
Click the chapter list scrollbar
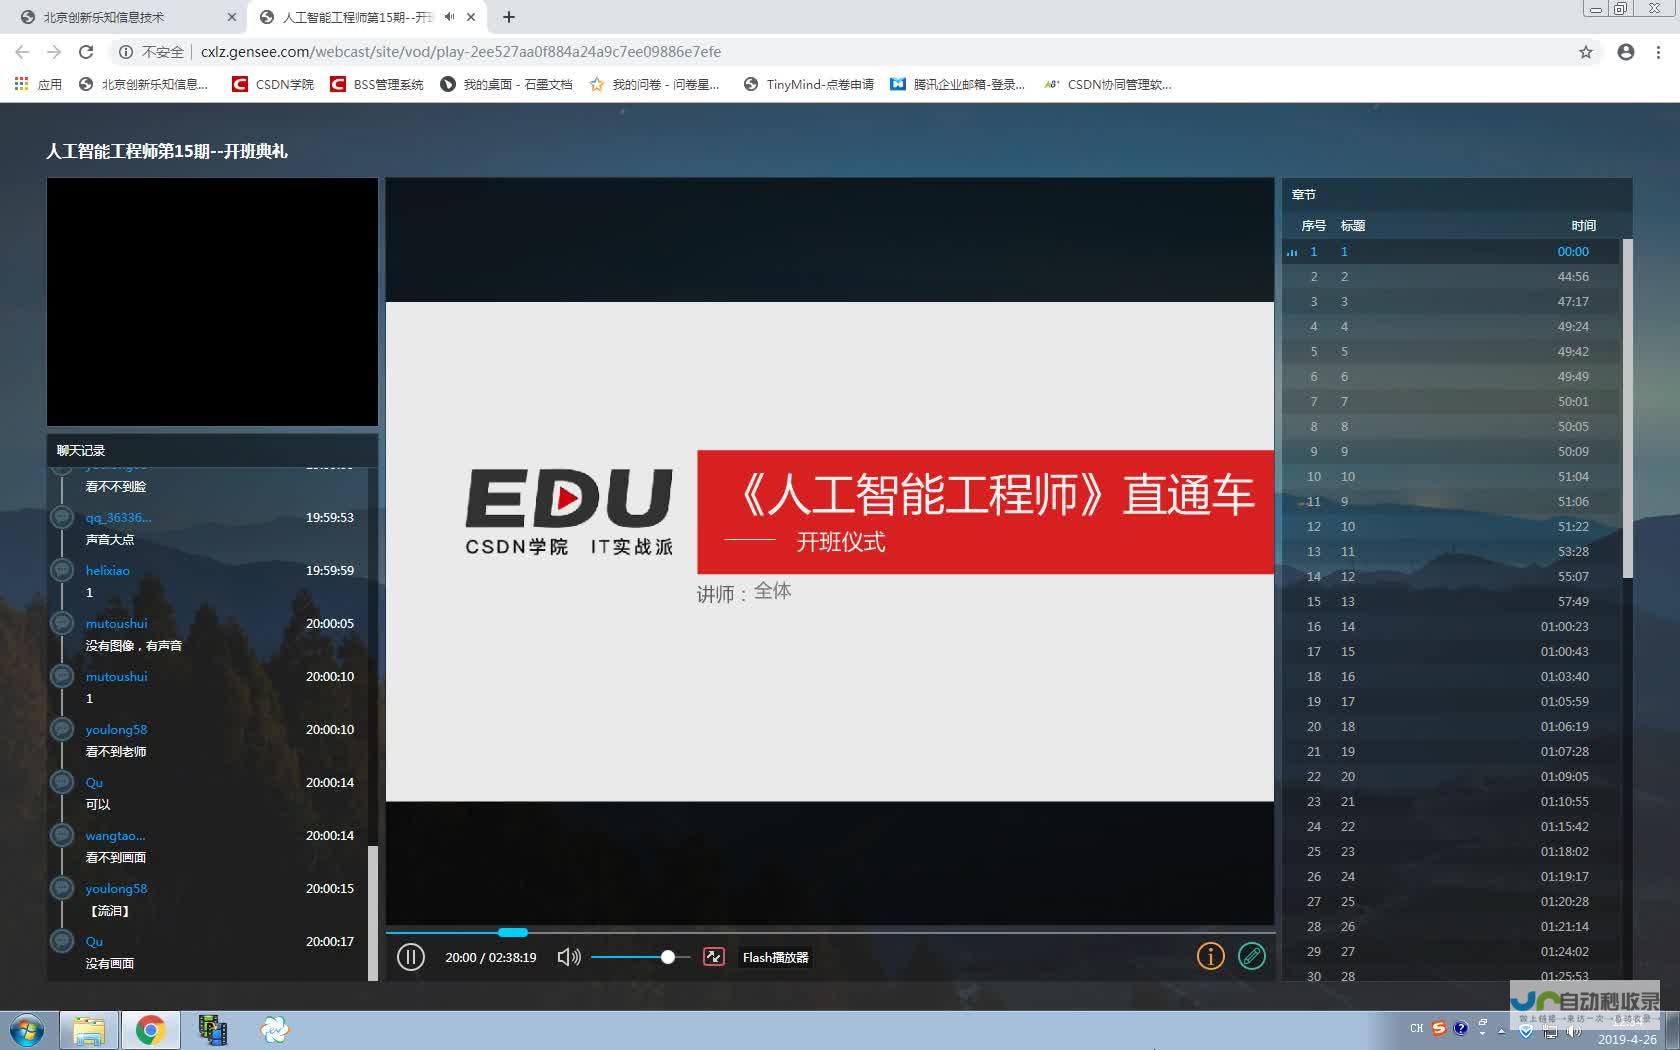click(1627, 408)
